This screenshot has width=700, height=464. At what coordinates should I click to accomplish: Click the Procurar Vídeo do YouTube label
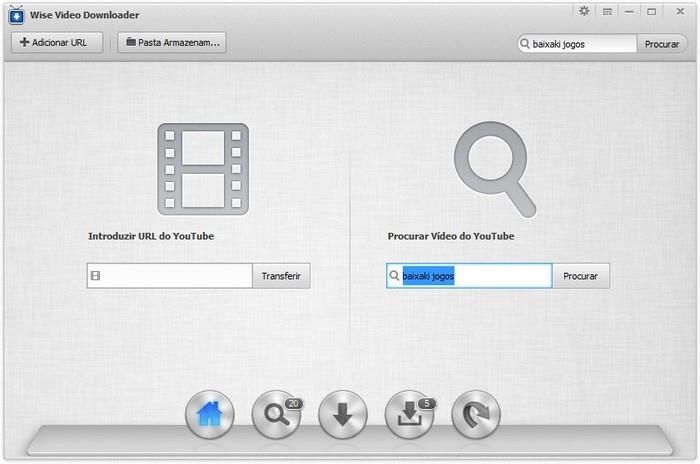click(451, 236)
